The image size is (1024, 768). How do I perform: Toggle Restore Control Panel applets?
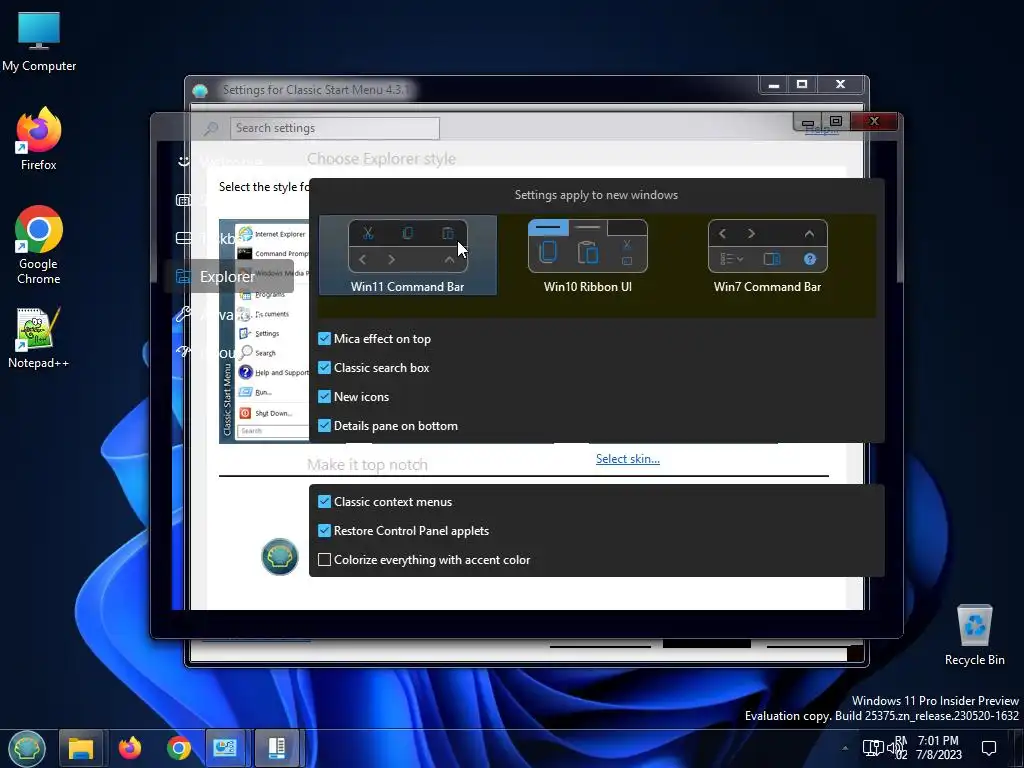pos(325,530)
